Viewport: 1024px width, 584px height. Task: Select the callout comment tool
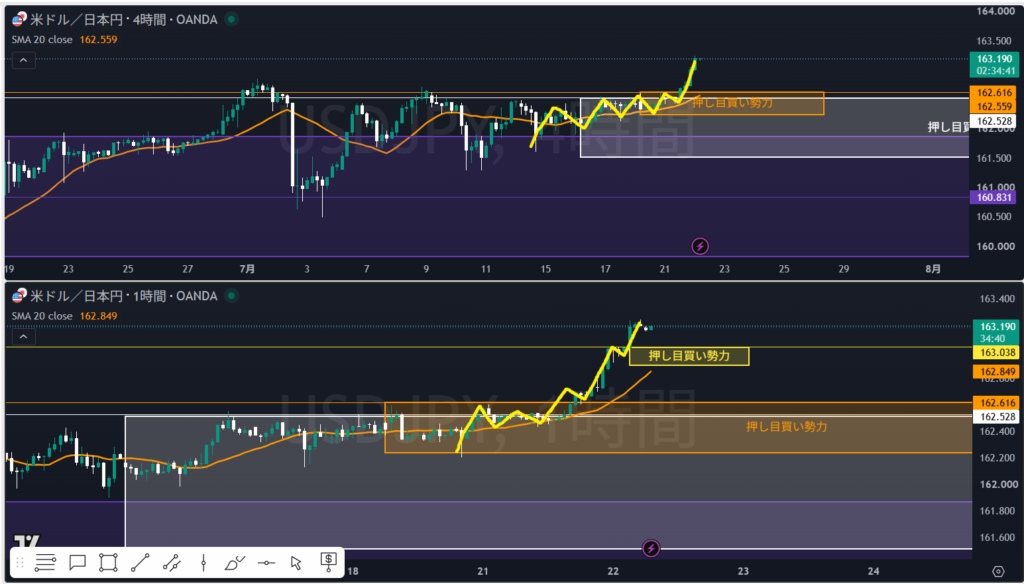pyautogui.click(x=77, y=562)
